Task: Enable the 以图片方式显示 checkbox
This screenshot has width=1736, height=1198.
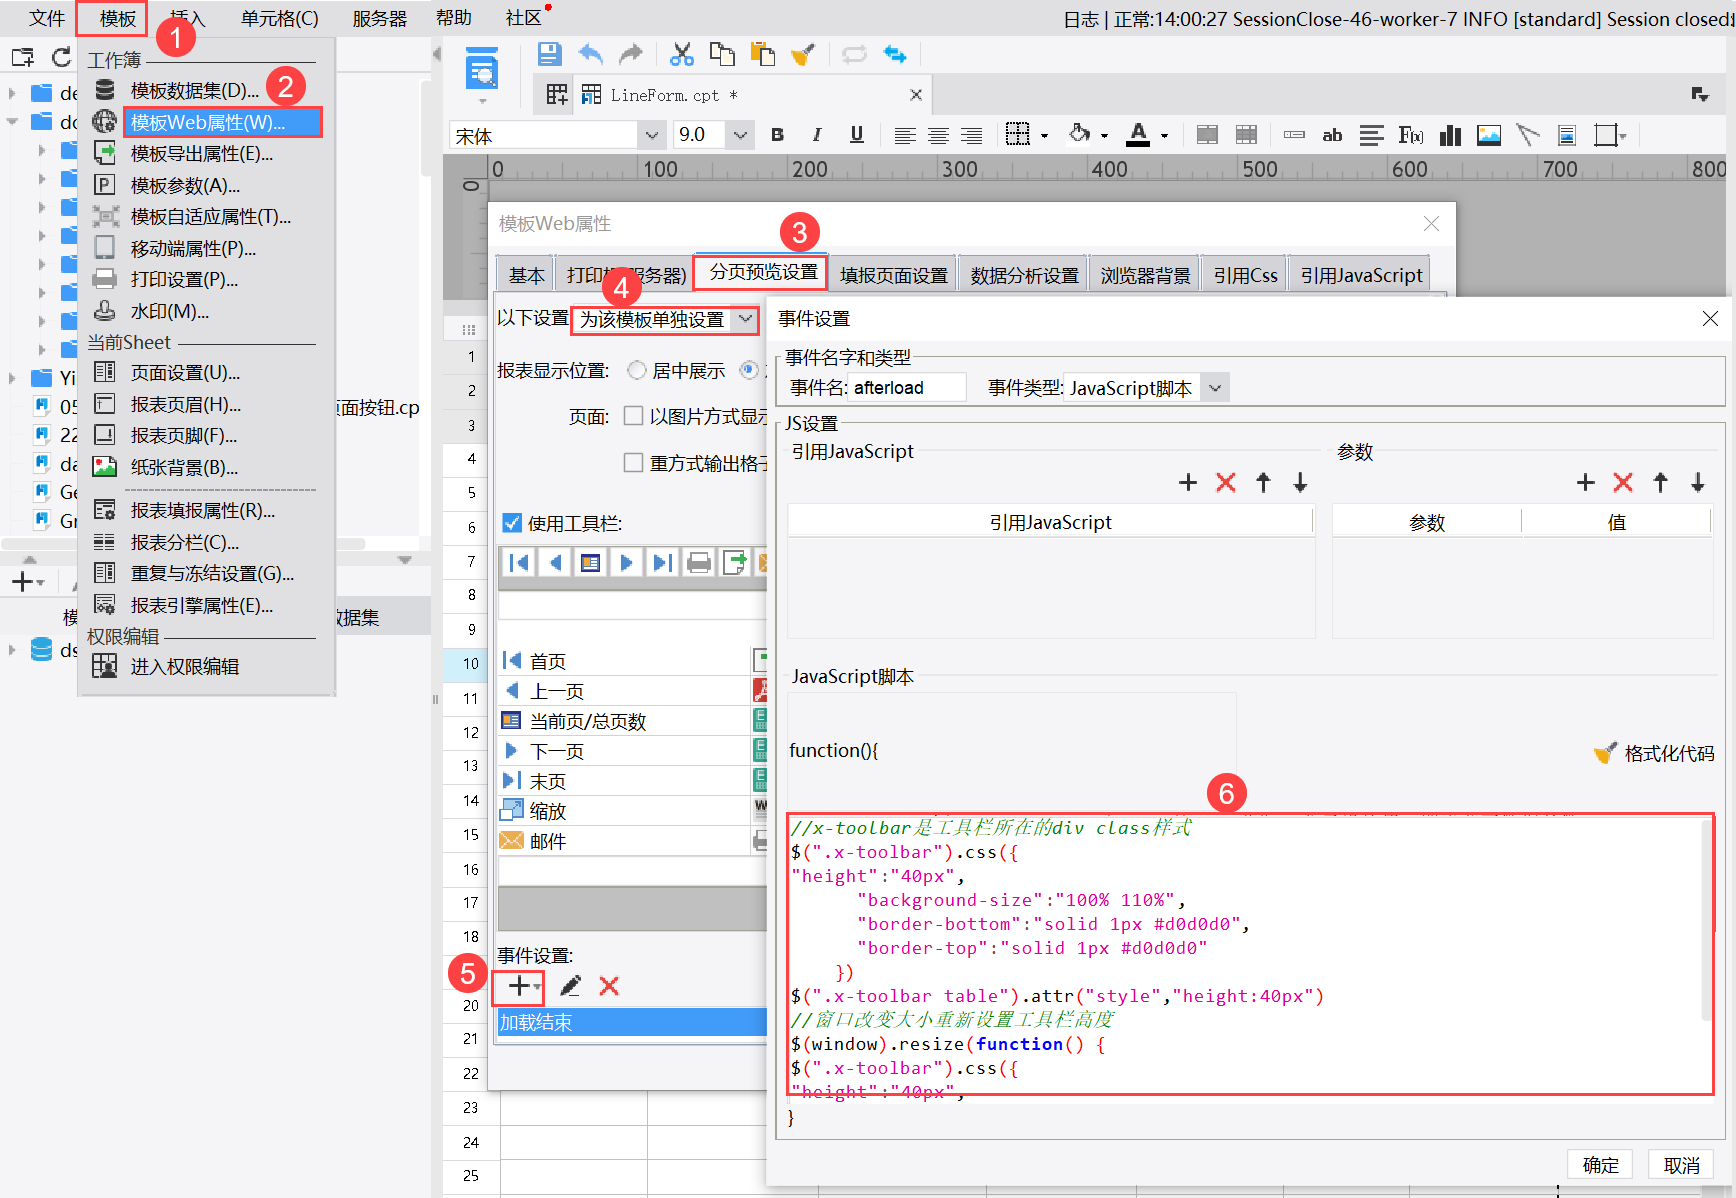Action: point(633,416)
